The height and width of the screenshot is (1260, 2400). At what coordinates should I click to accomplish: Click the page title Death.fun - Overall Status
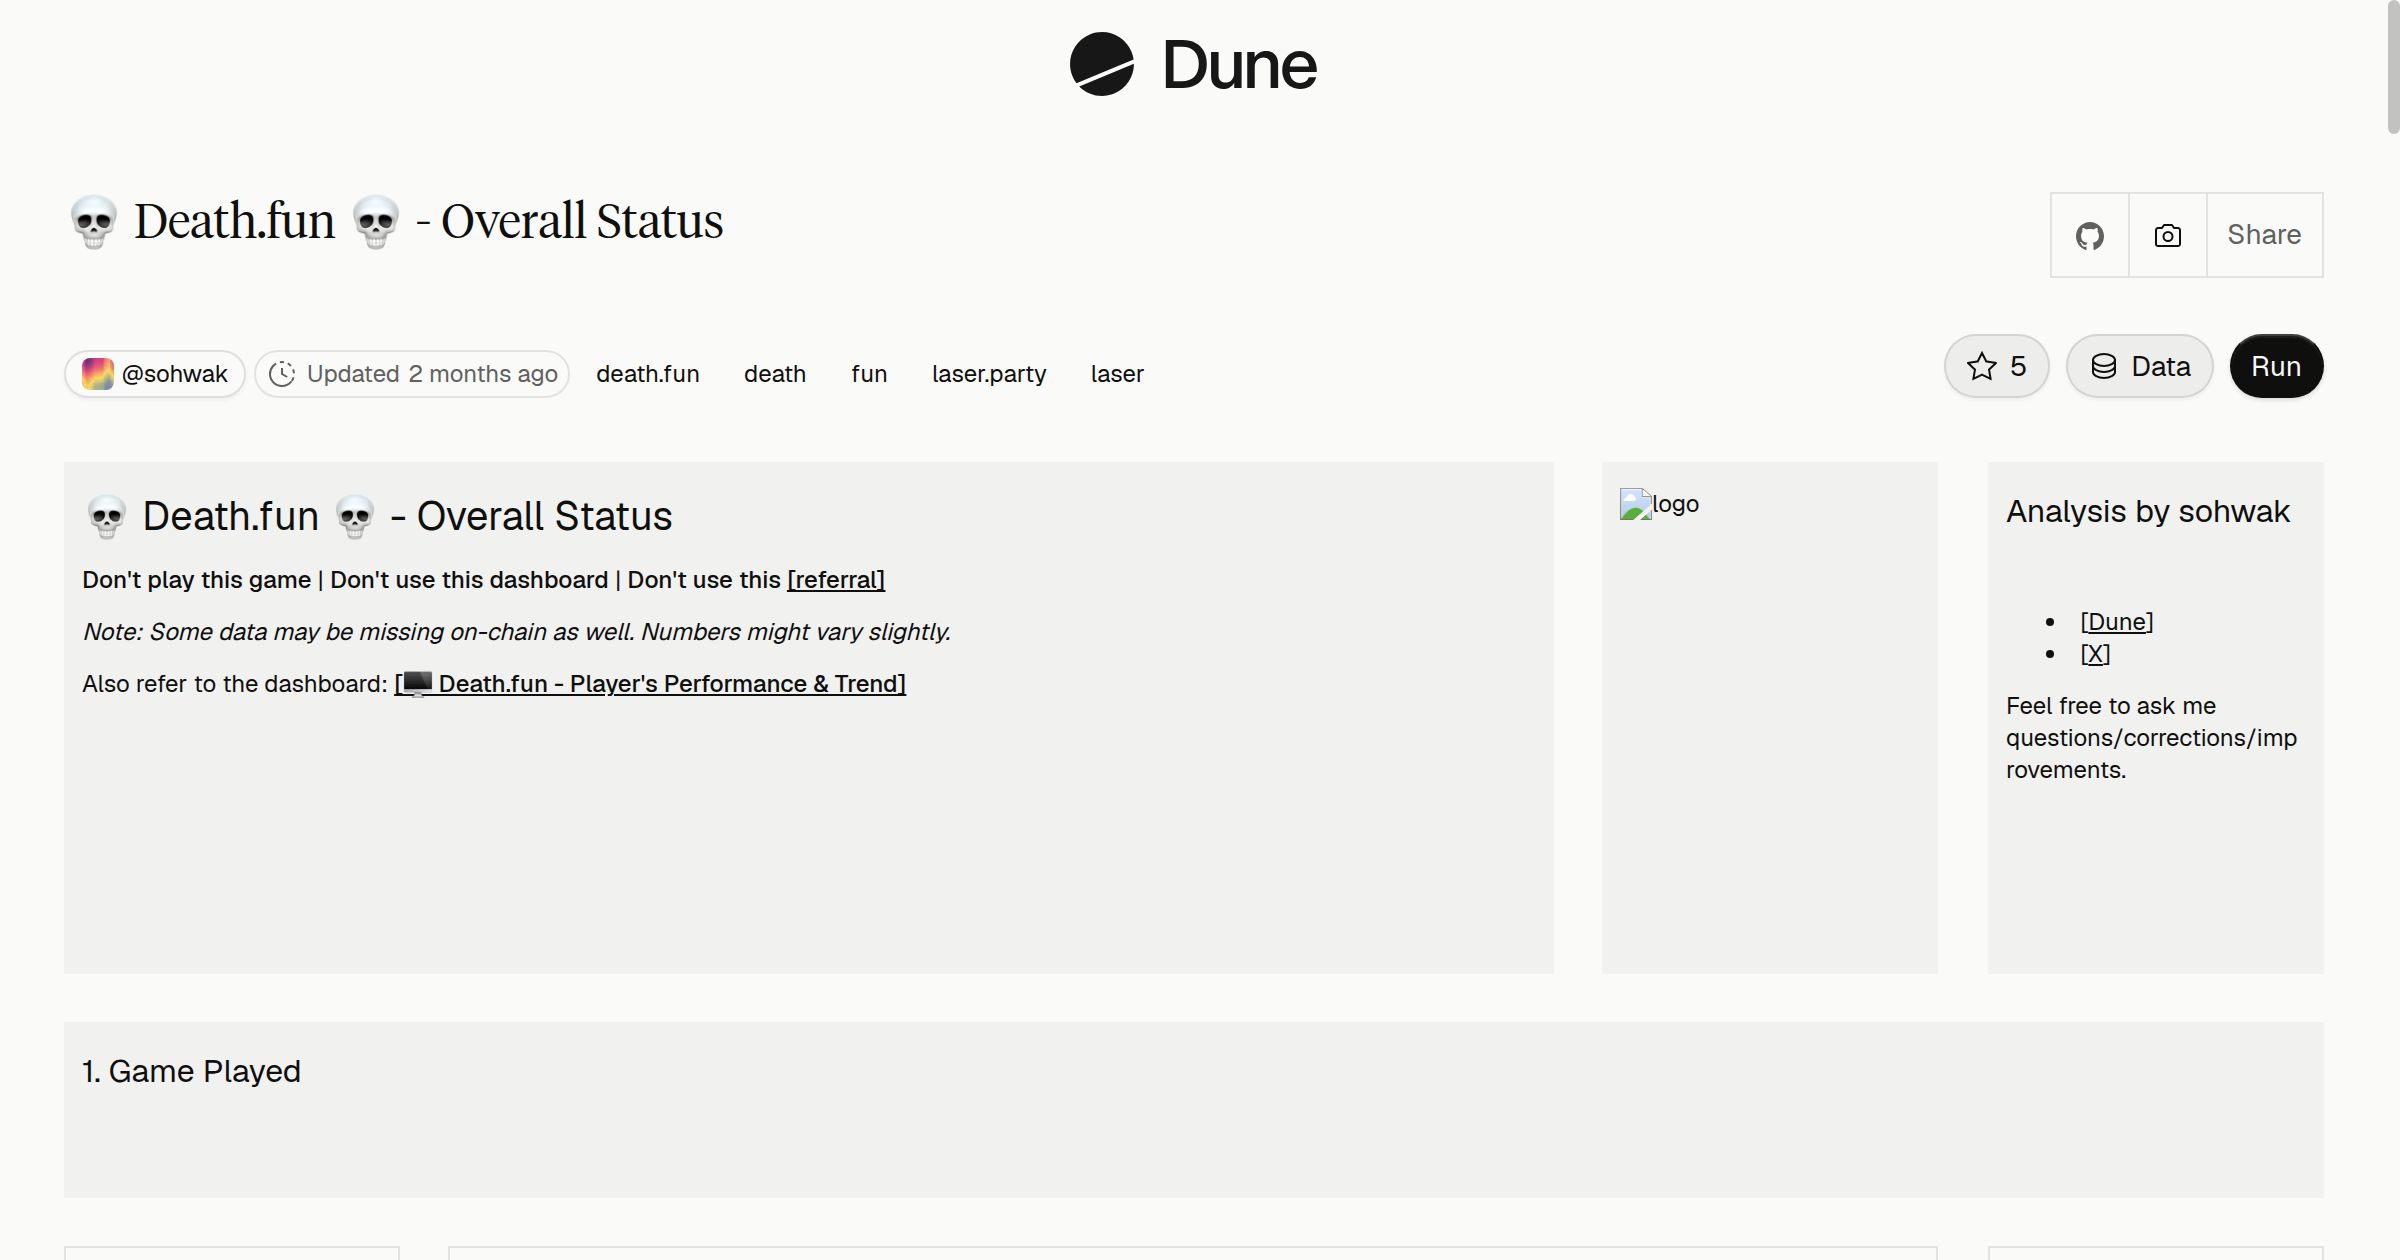click(x=396, y=221)
